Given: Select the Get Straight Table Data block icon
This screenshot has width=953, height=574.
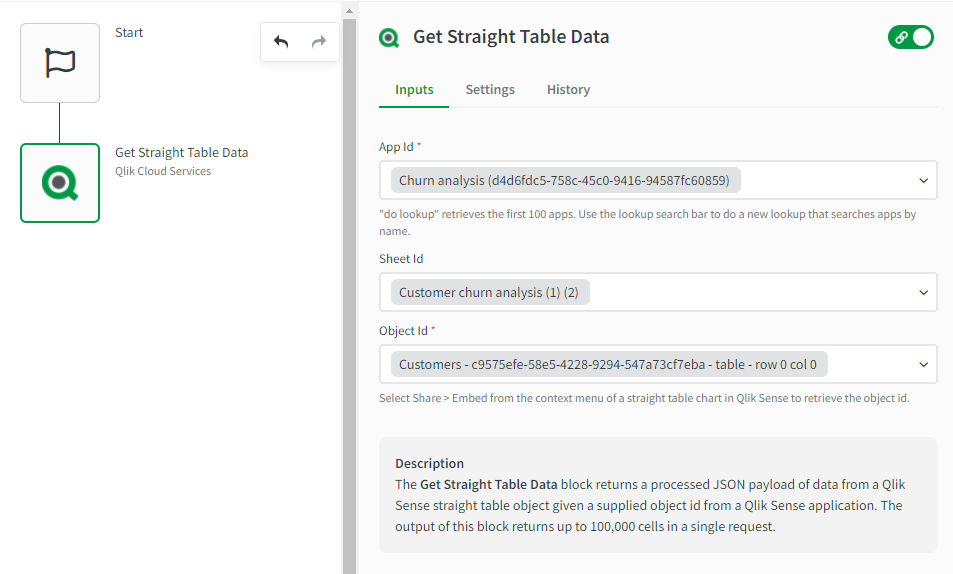Looking at the screenshot, I should point(60,183).
